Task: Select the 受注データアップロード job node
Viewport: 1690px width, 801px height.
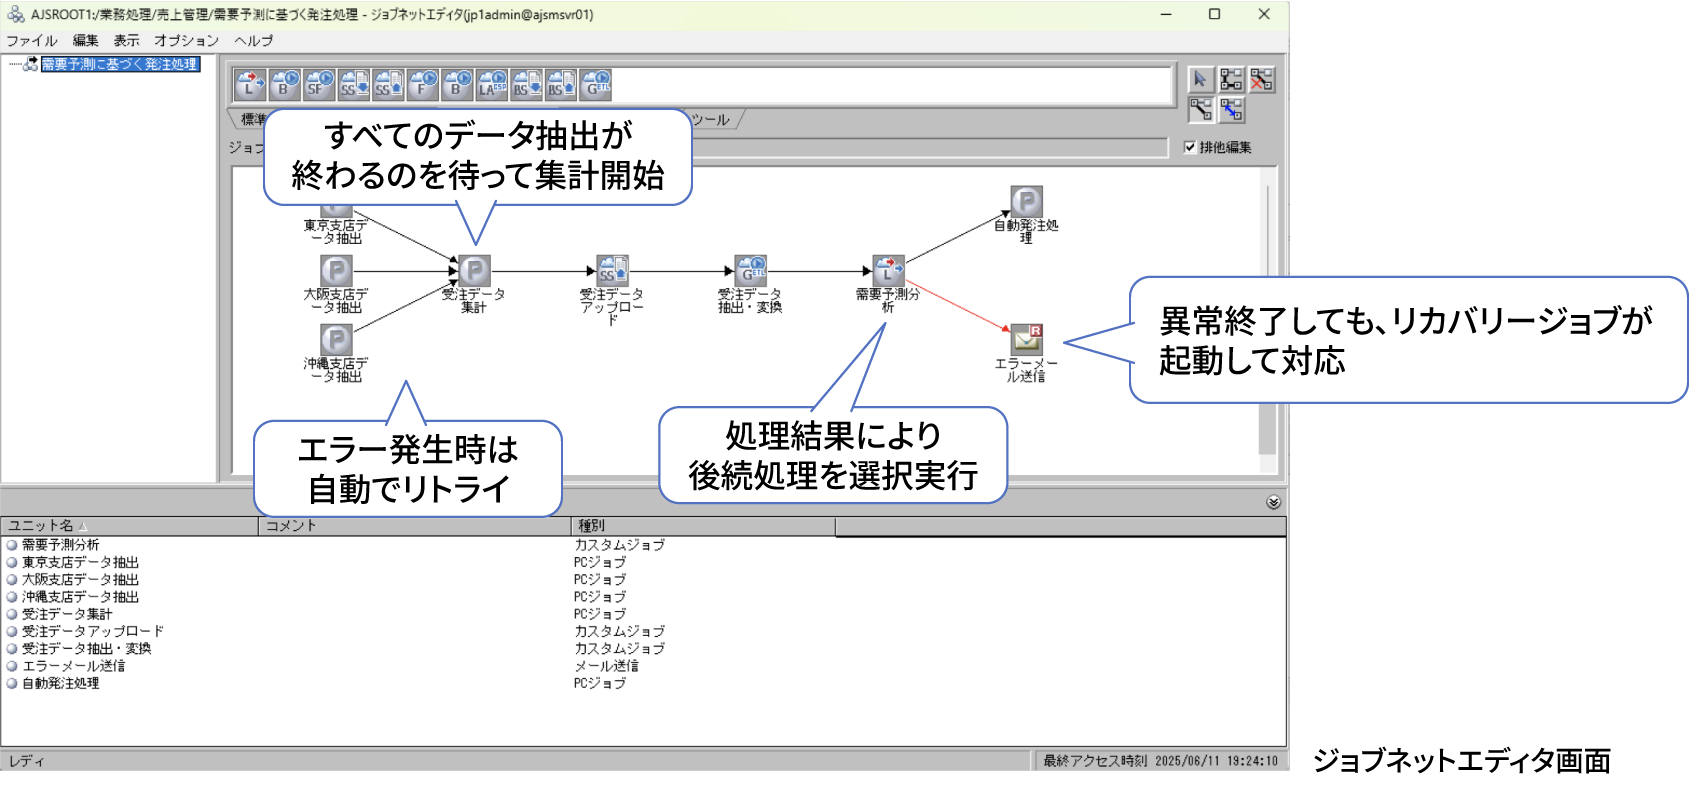Action: 612,271
